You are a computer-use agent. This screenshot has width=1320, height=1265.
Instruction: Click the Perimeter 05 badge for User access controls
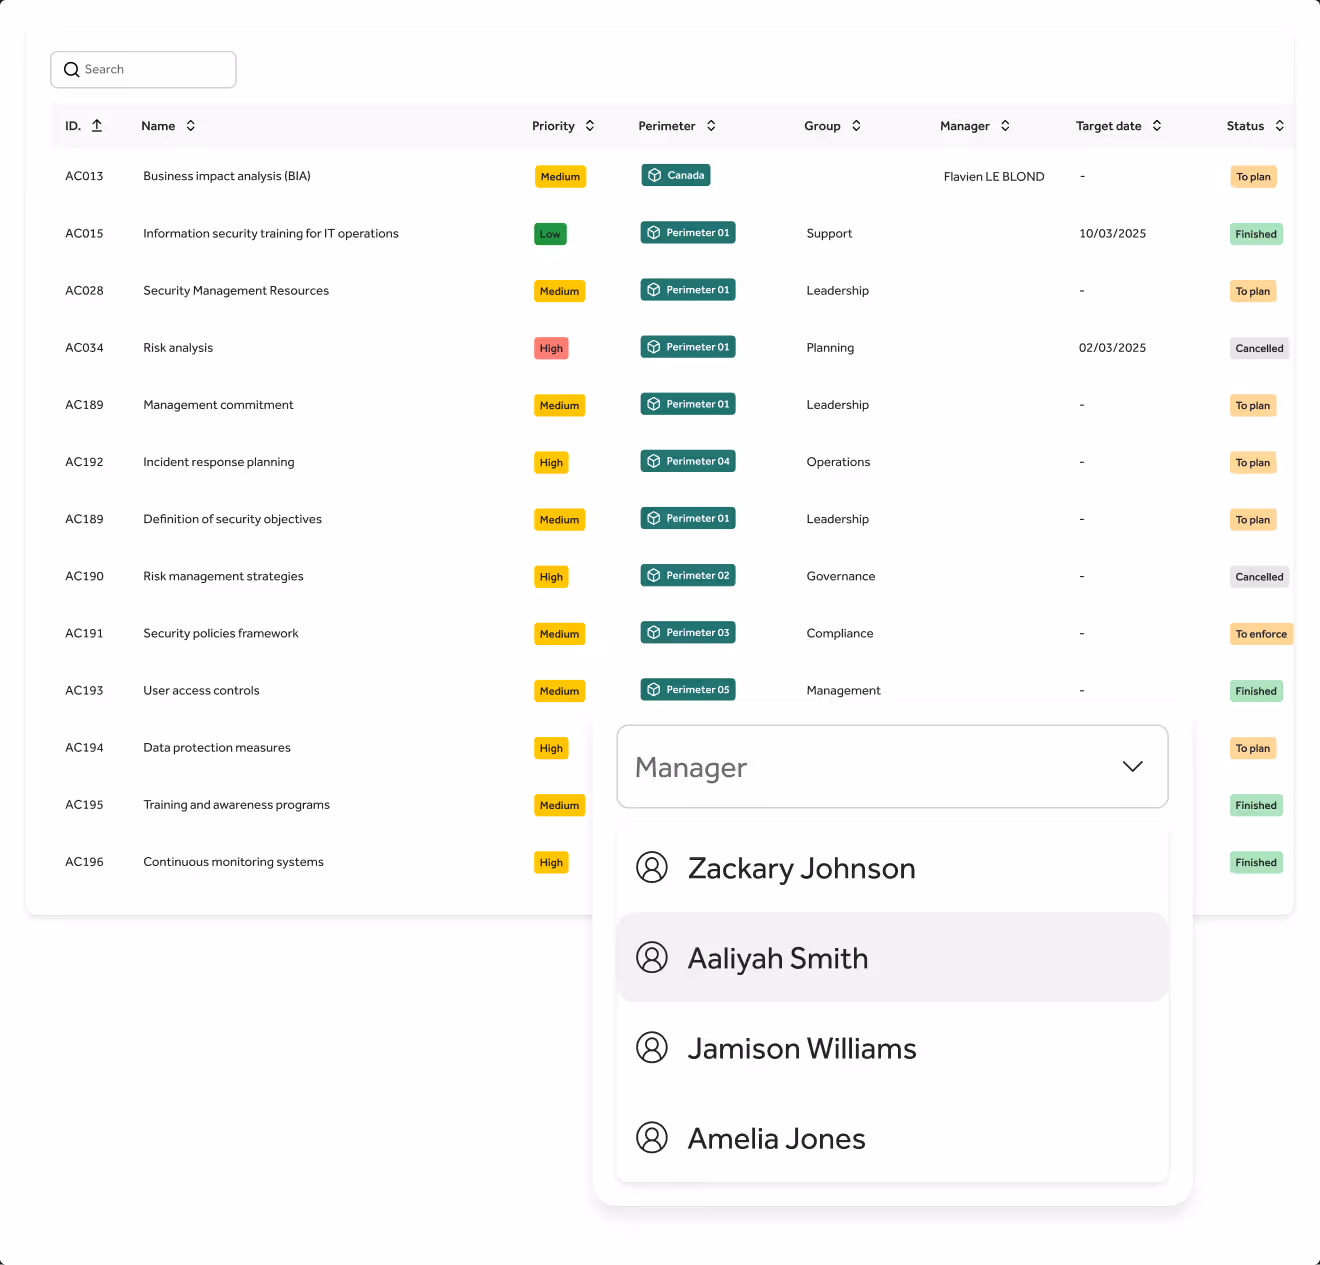687,689
